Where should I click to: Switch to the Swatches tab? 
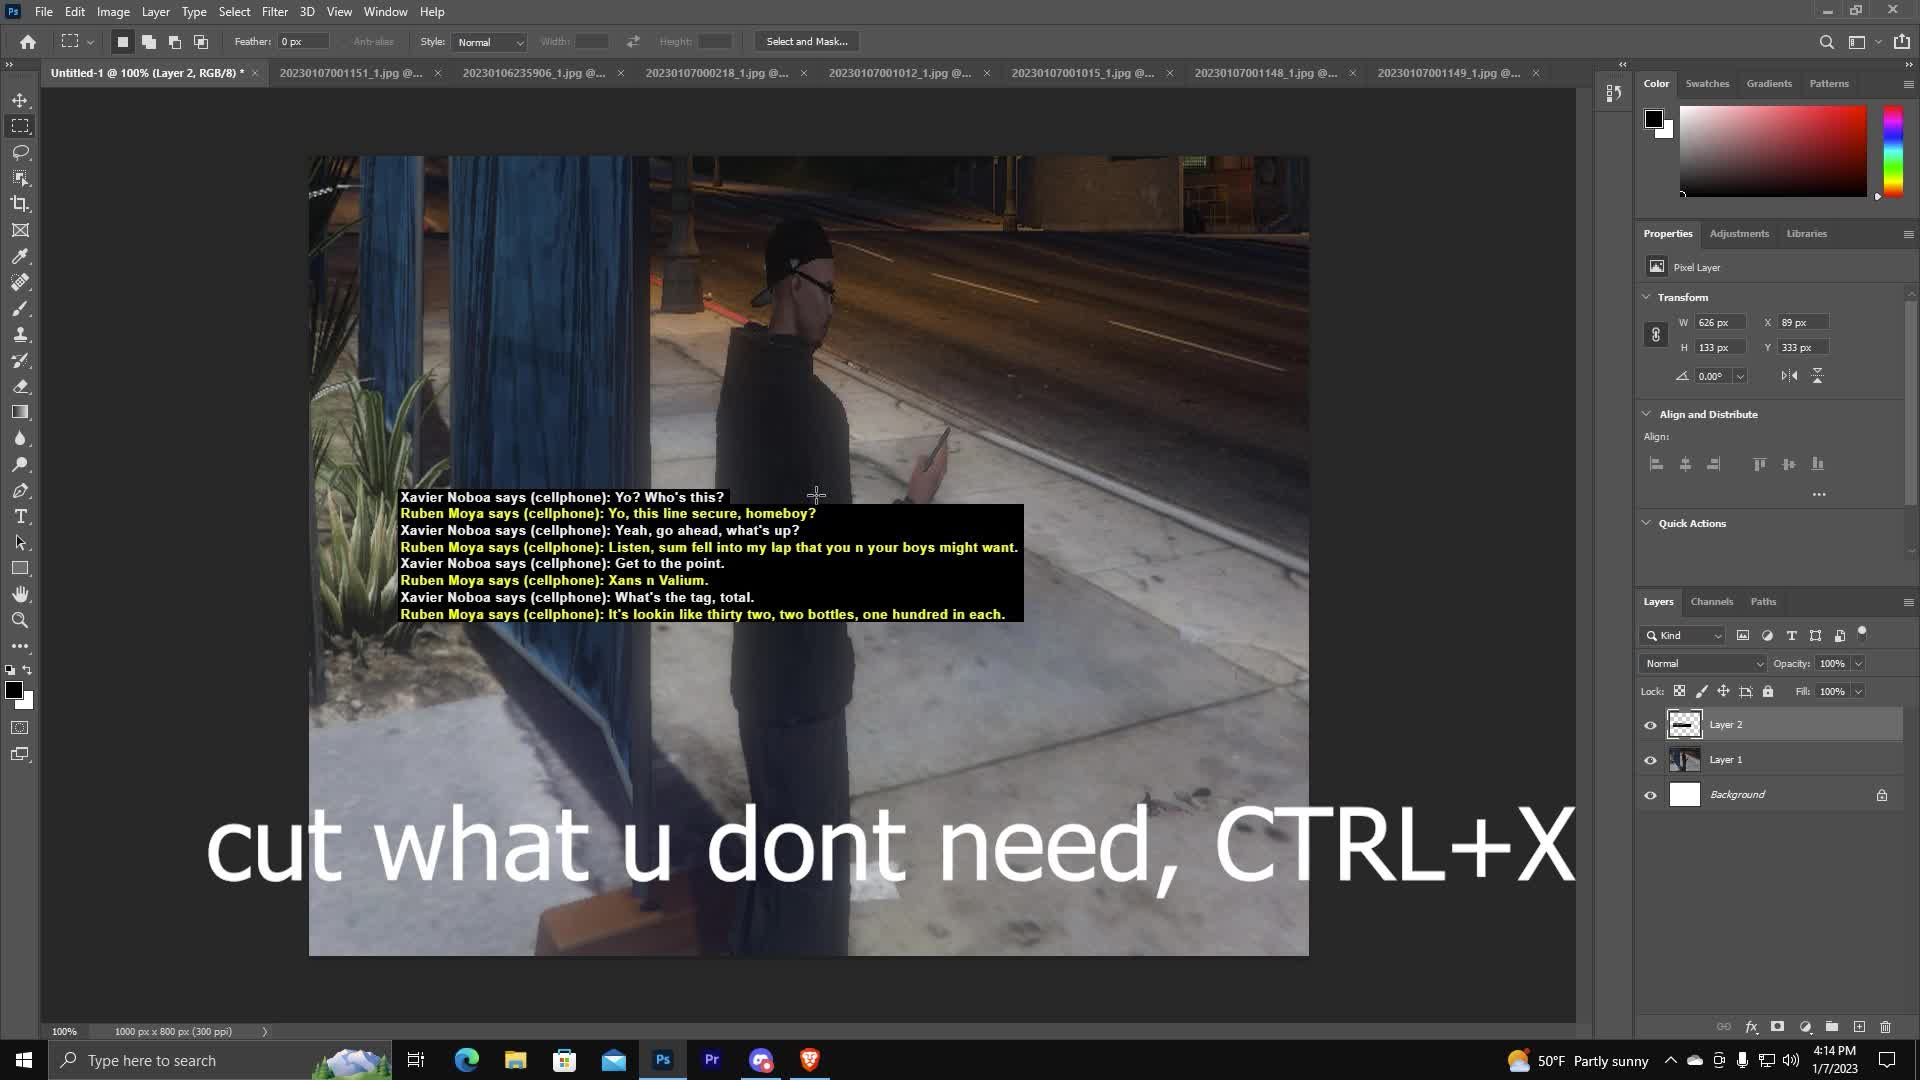(x=1707, y=84)
